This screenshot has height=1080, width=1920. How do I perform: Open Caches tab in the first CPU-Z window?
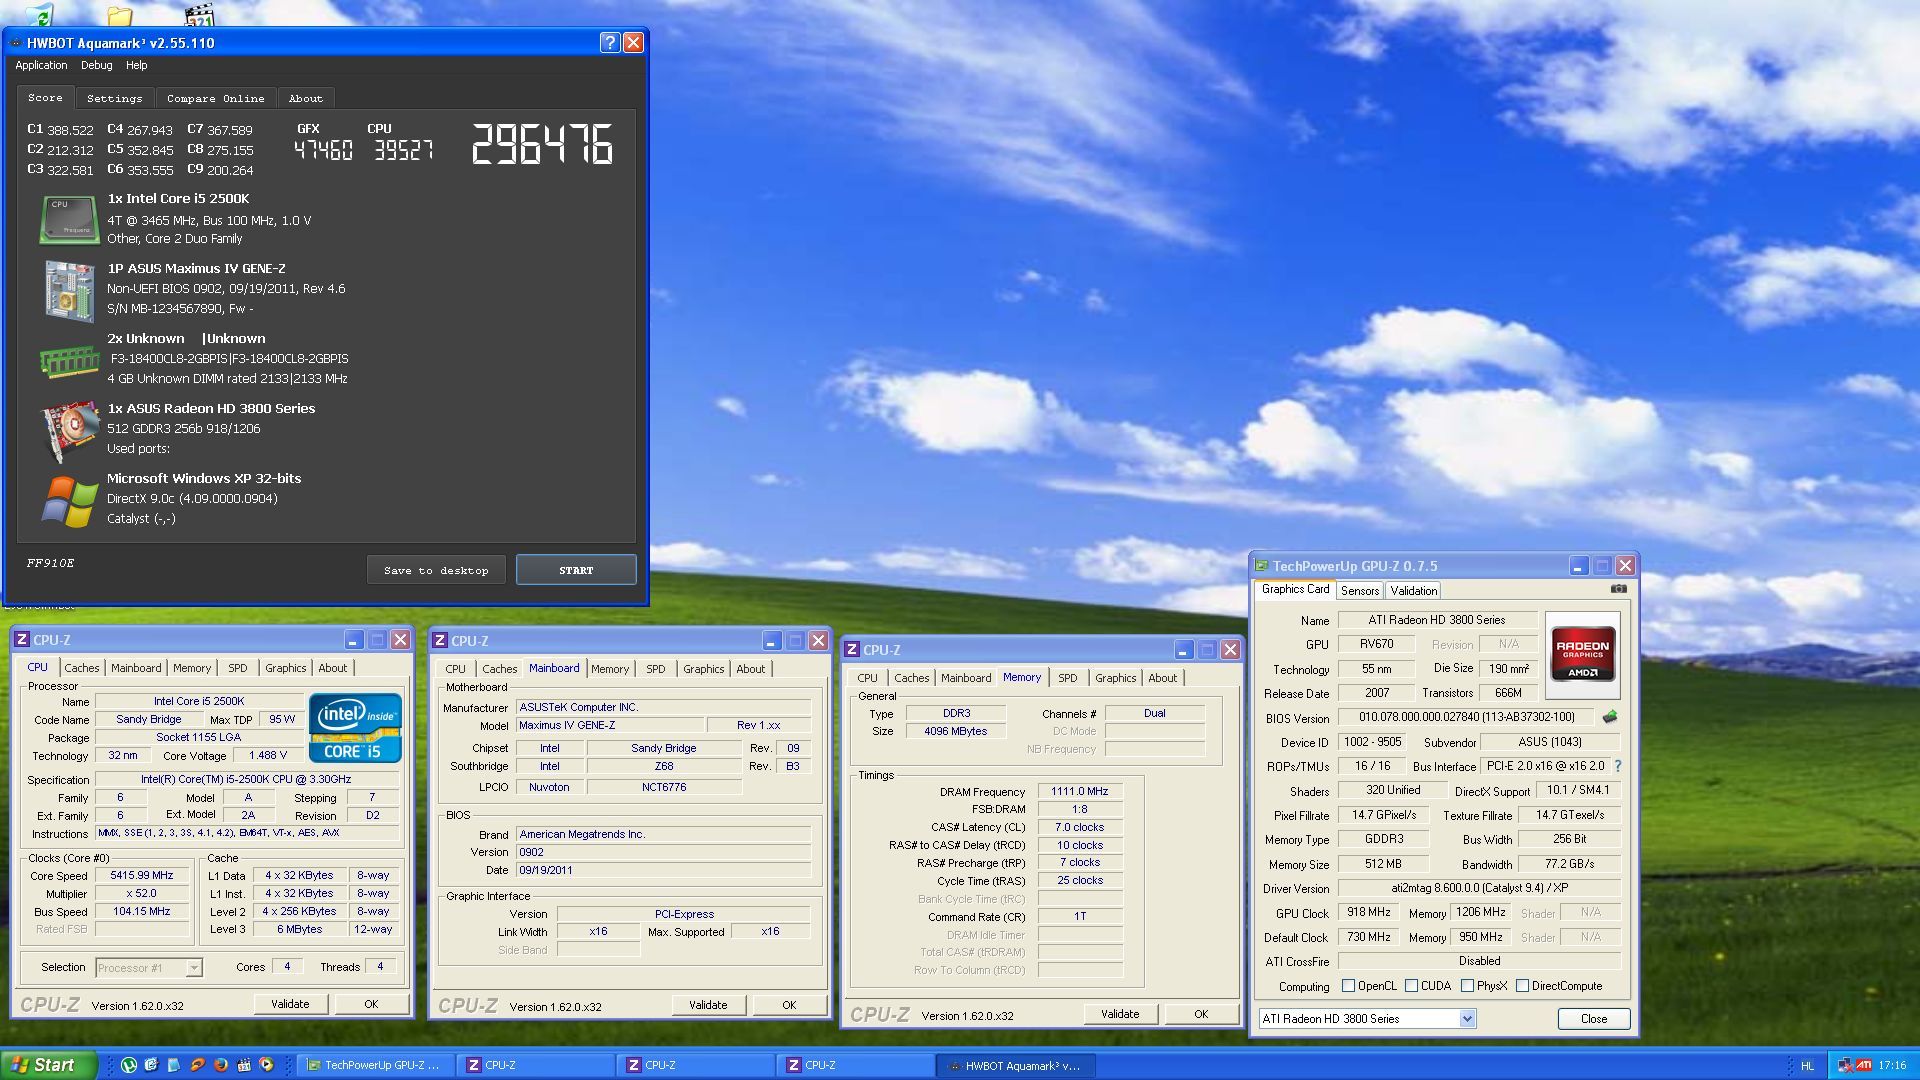(82, 668)
